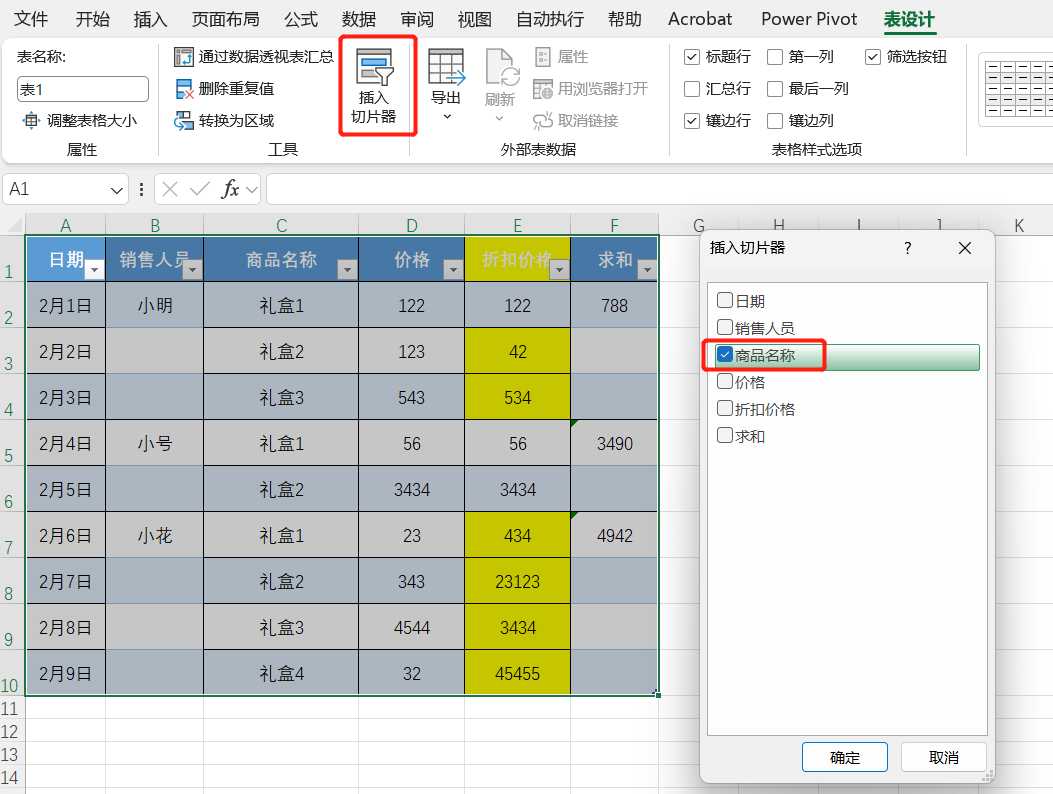The height and width of the screenshot is (794, 1053).
Task: Click the Convert to Range icon
Action: pos(184,121)
